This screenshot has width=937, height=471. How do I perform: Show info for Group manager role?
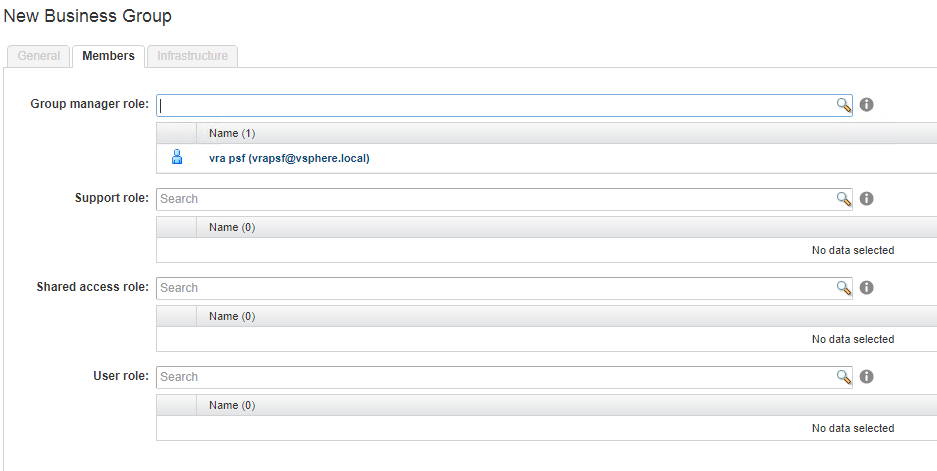[867, 105]
